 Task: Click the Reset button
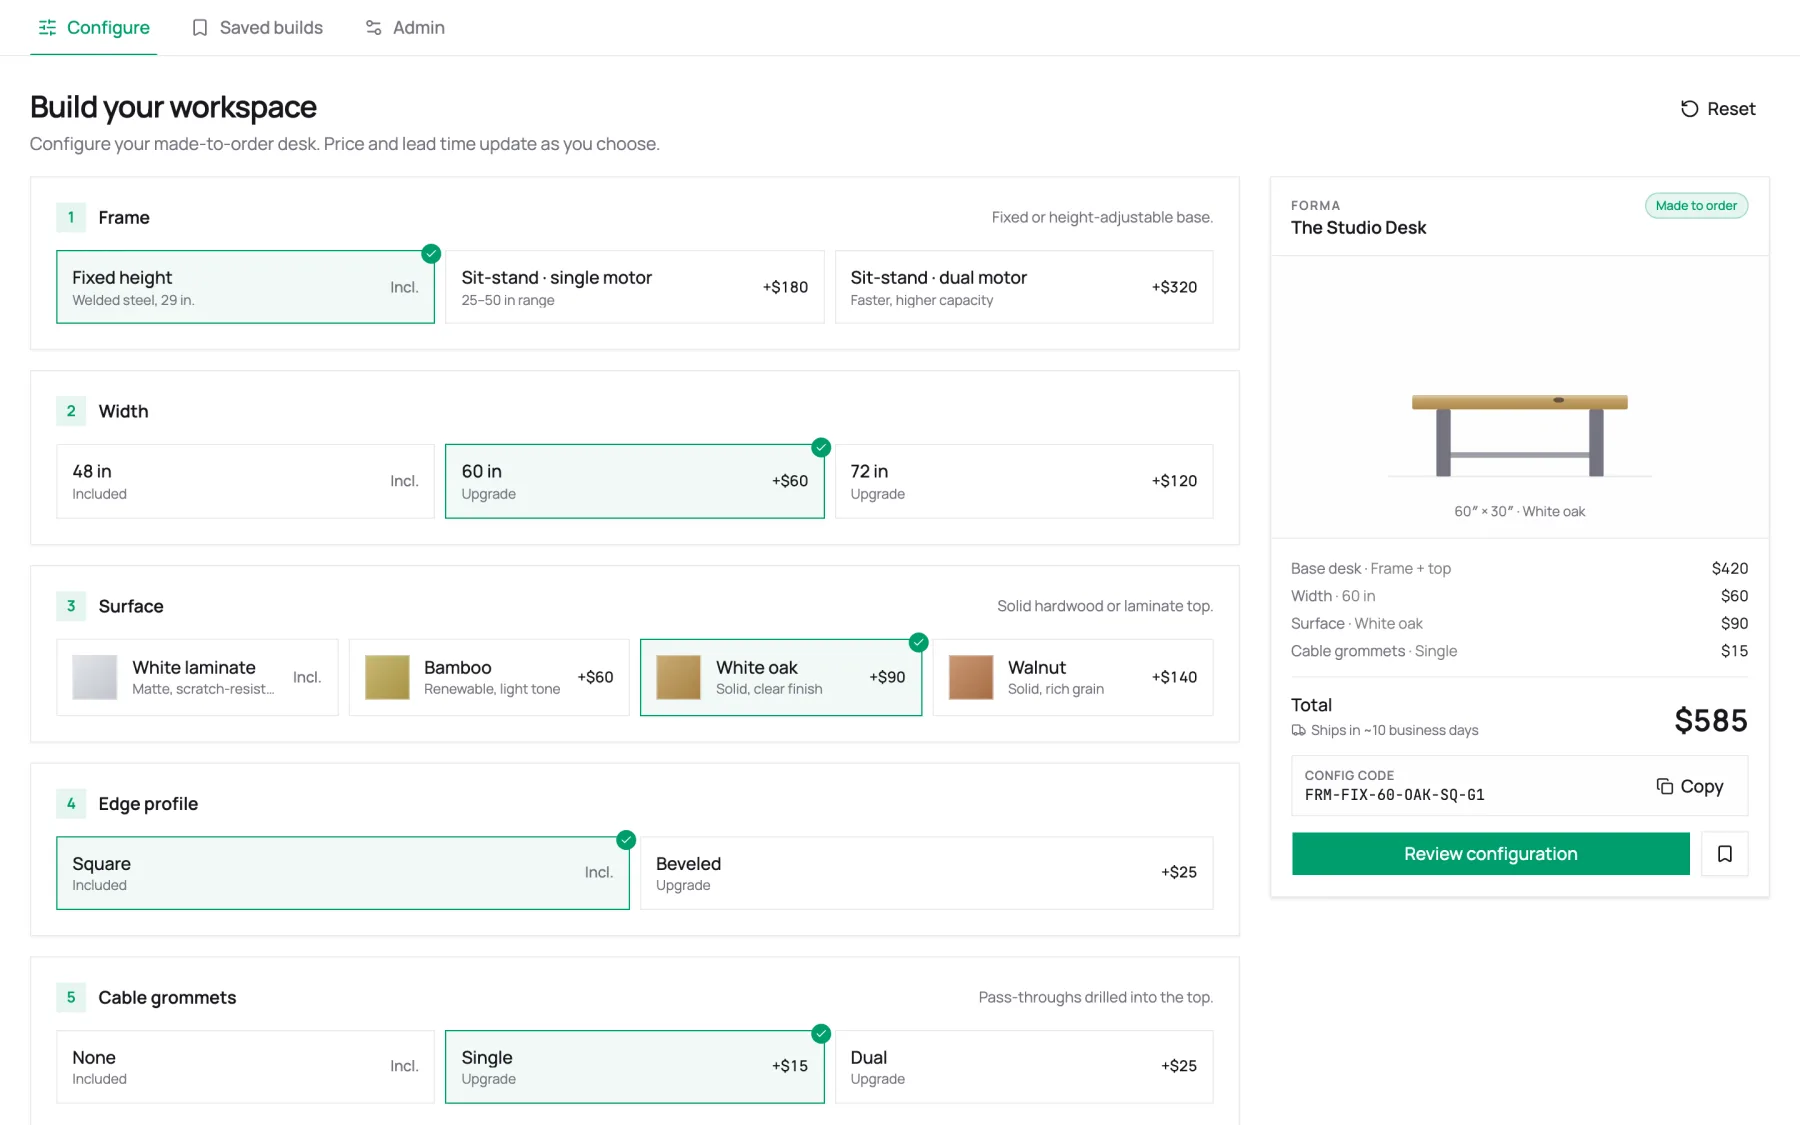pos(1718,109)
